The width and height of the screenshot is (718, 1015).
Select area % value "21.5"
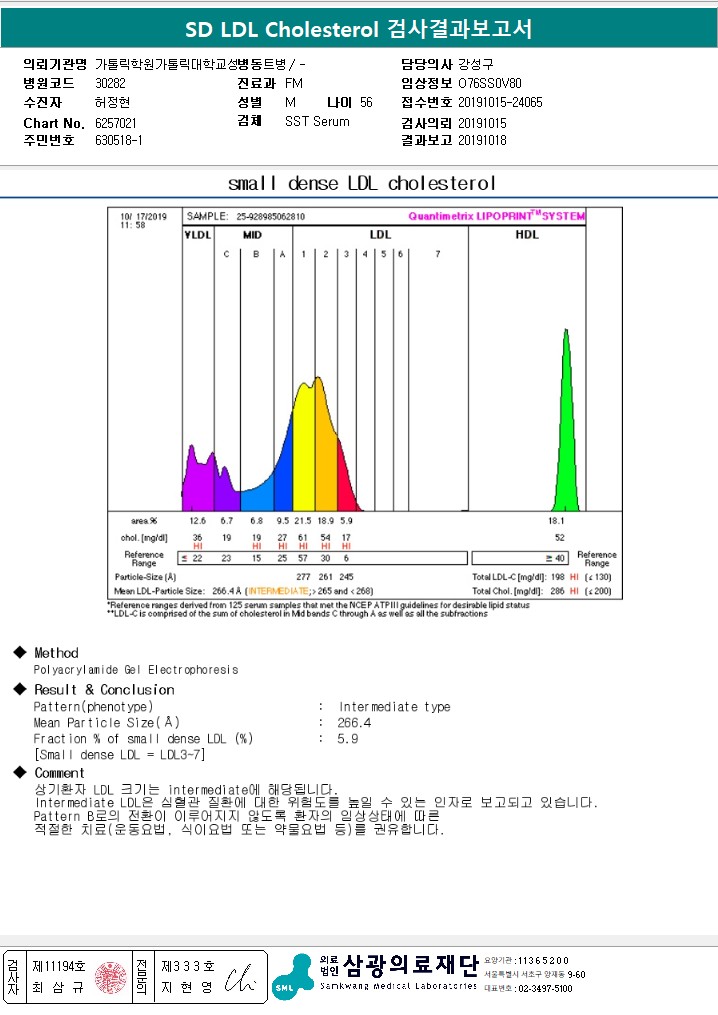tap(302, 520)
